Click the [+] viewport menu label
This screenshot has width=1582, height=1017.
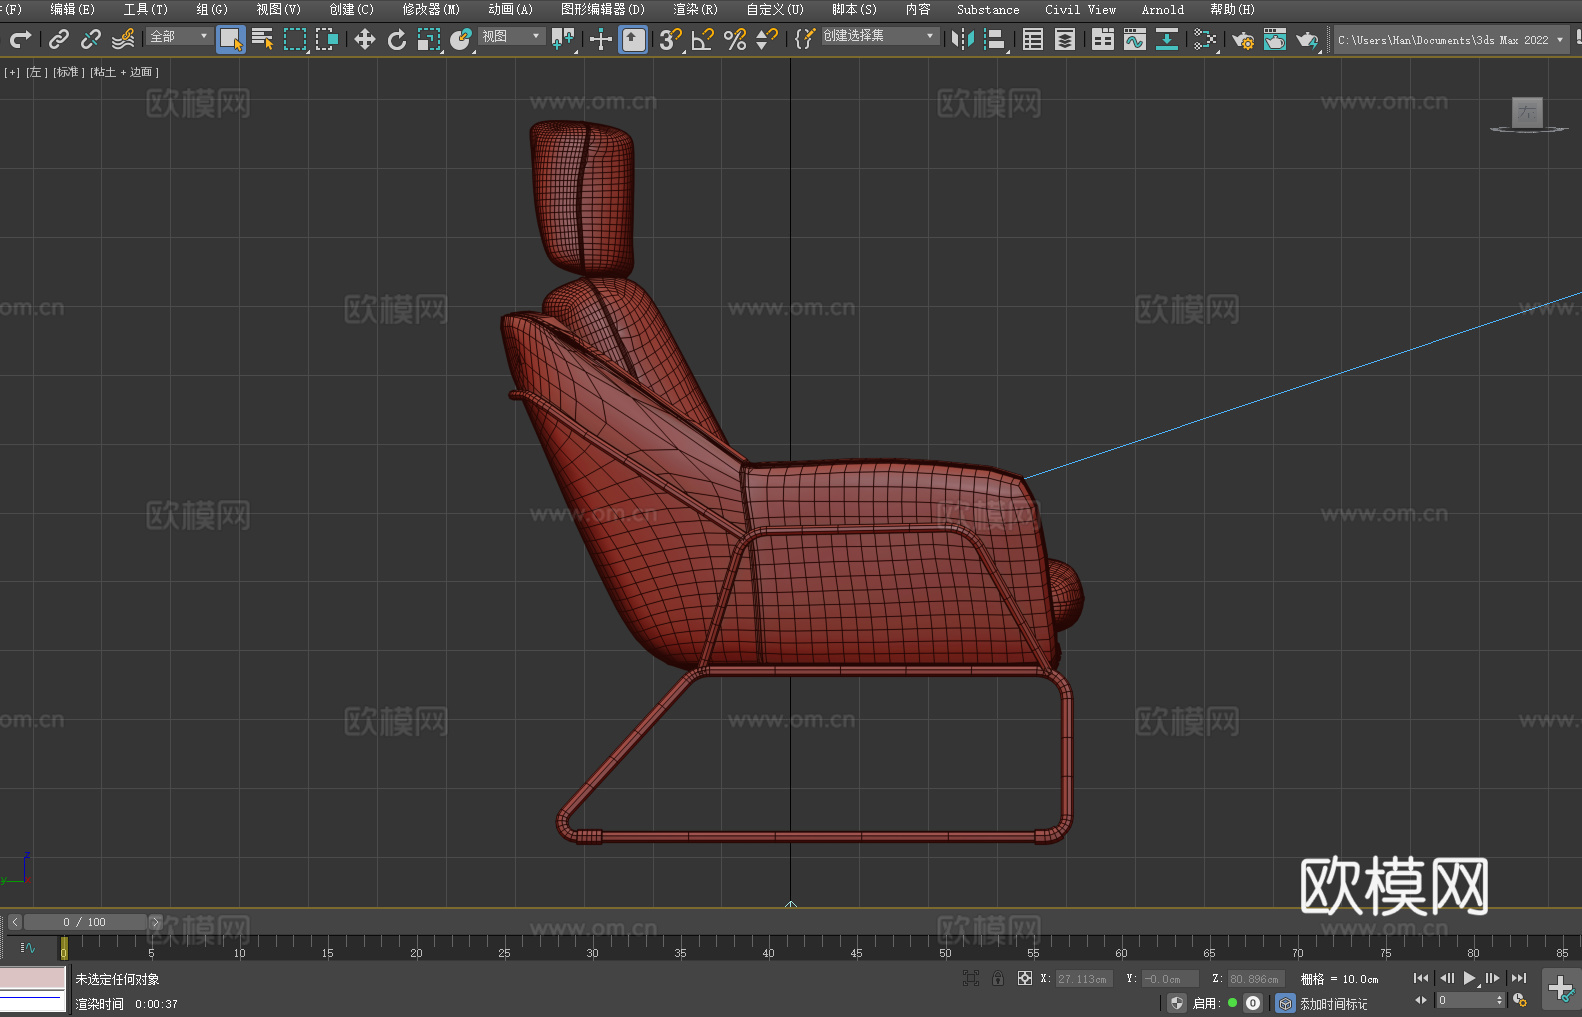(12, 72)
